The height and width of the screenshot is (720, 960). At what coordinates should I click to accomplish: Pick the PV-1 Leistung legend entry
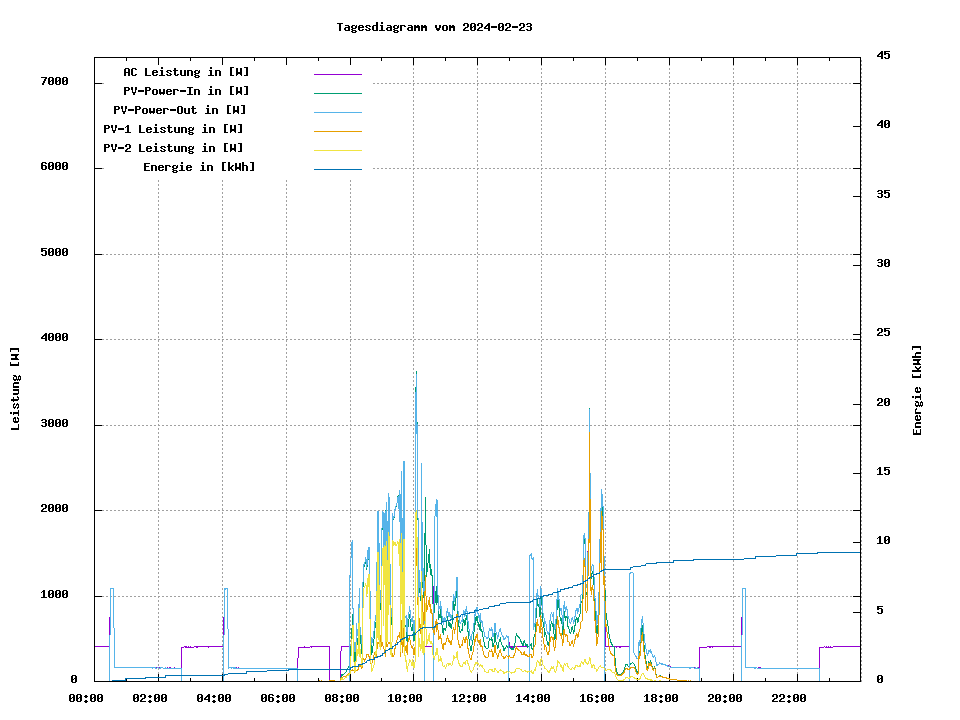click(173, 129)
